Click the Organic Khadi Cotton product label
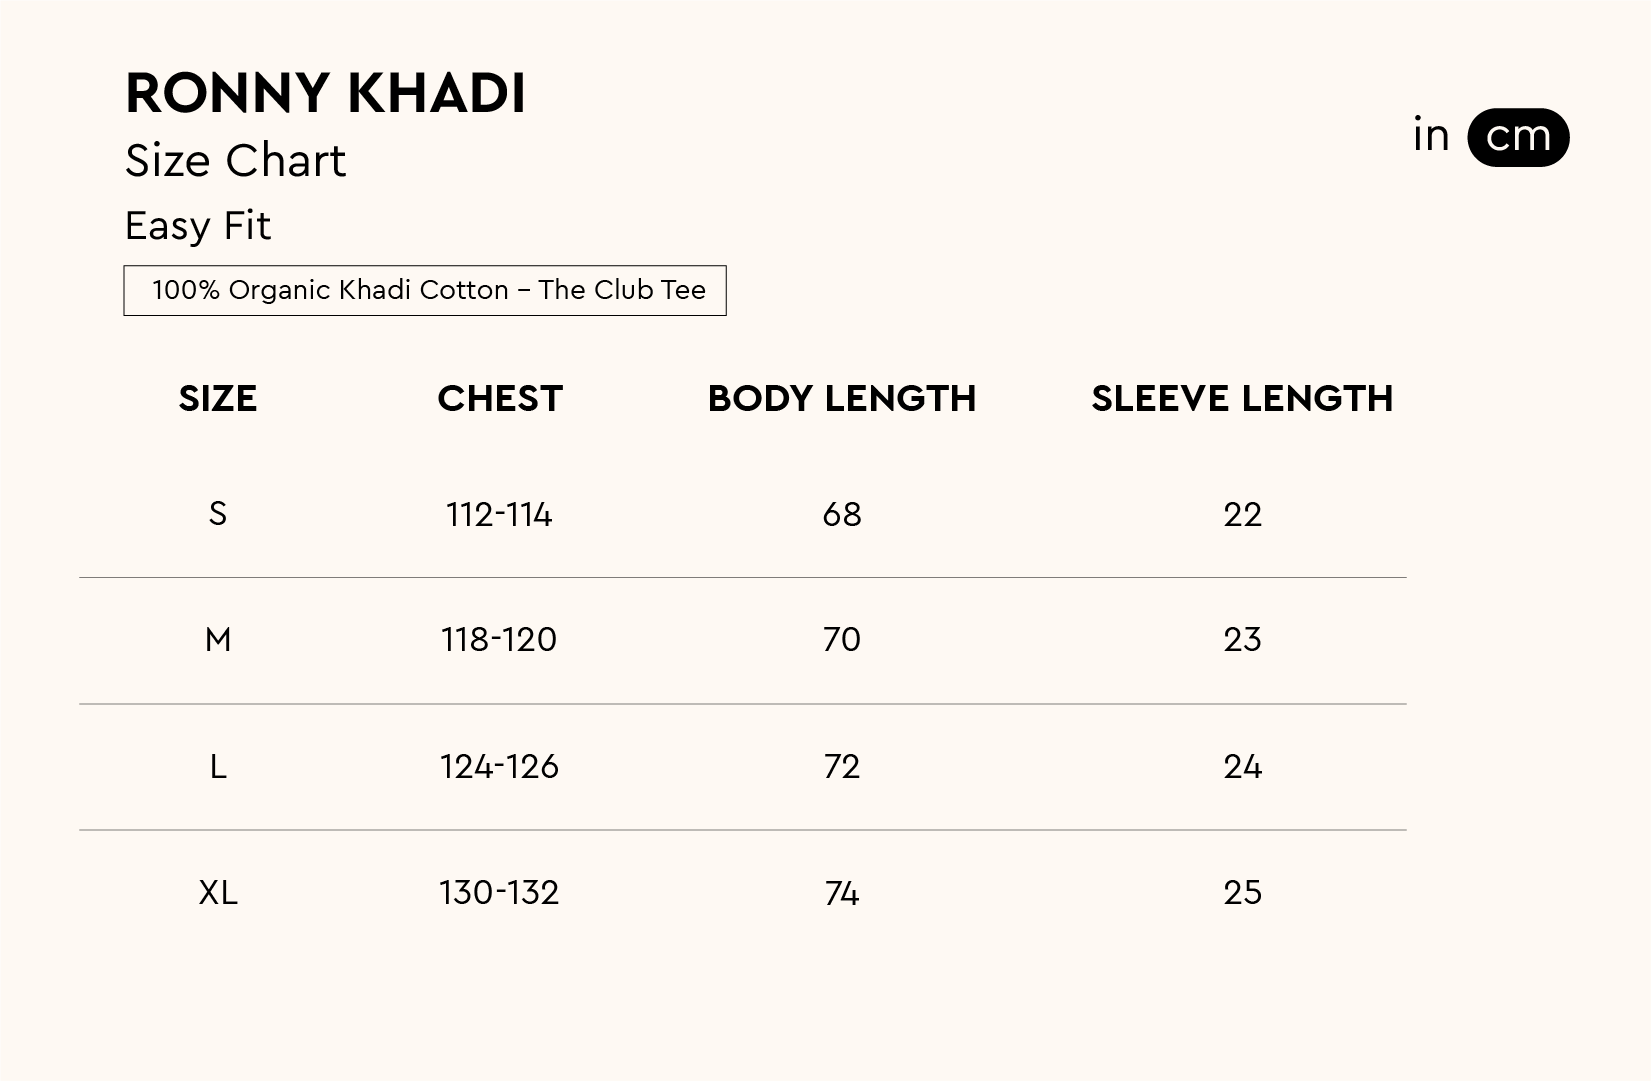This screenshot has width=1651, height=1081. pyautogui.click(x=425, y=290)
